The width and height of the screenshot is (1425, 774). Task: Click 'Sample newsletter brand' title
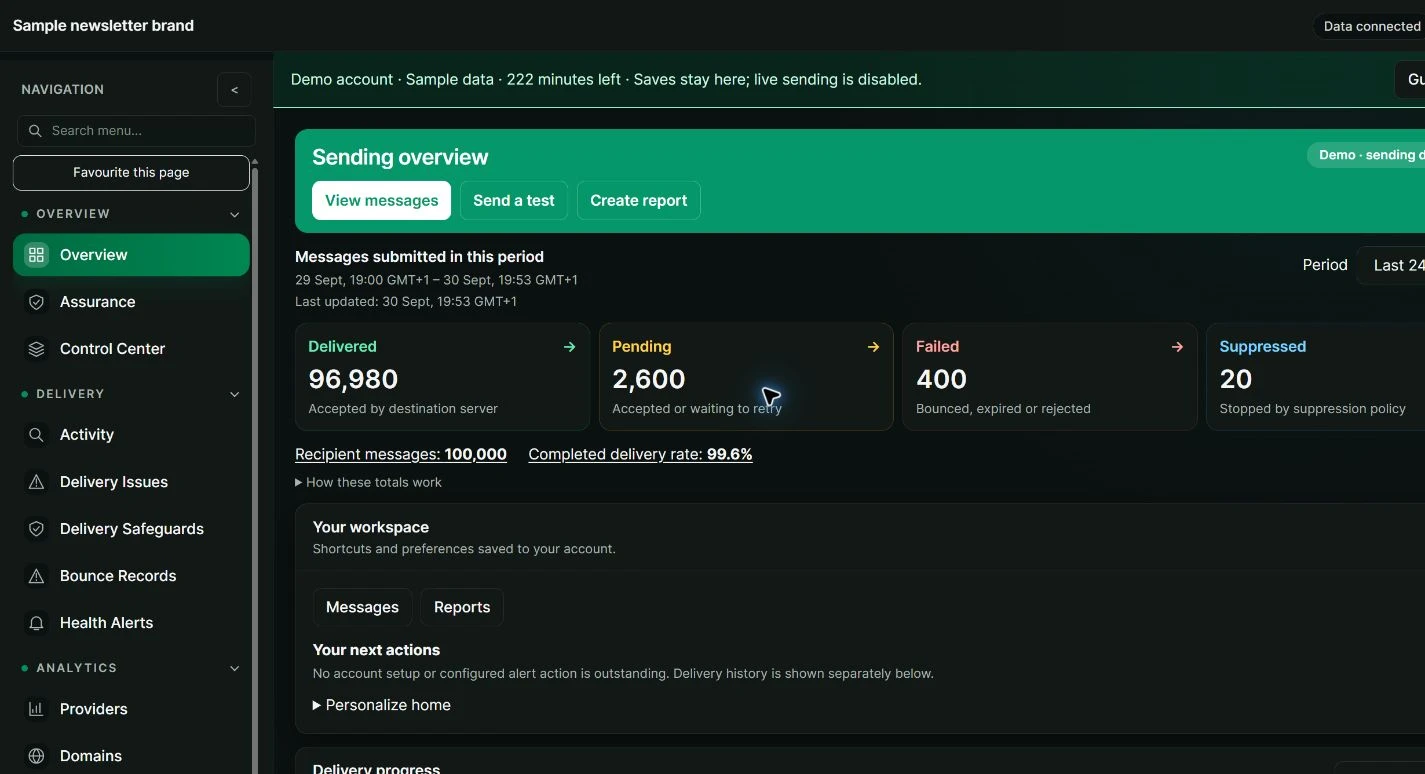coord(103,26)
